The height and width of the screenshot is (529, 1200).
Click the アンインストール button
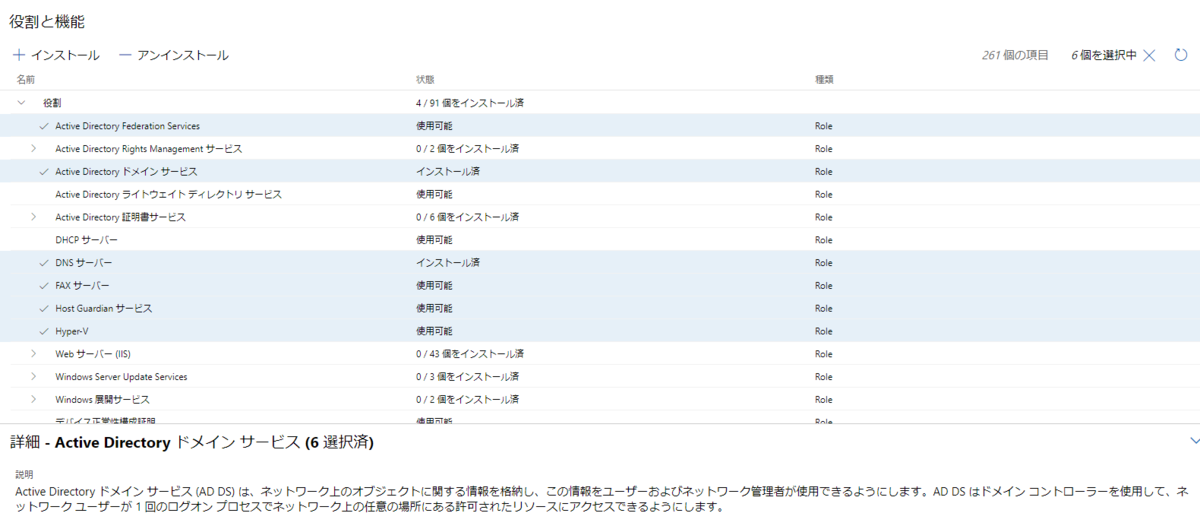click(174, 55)
